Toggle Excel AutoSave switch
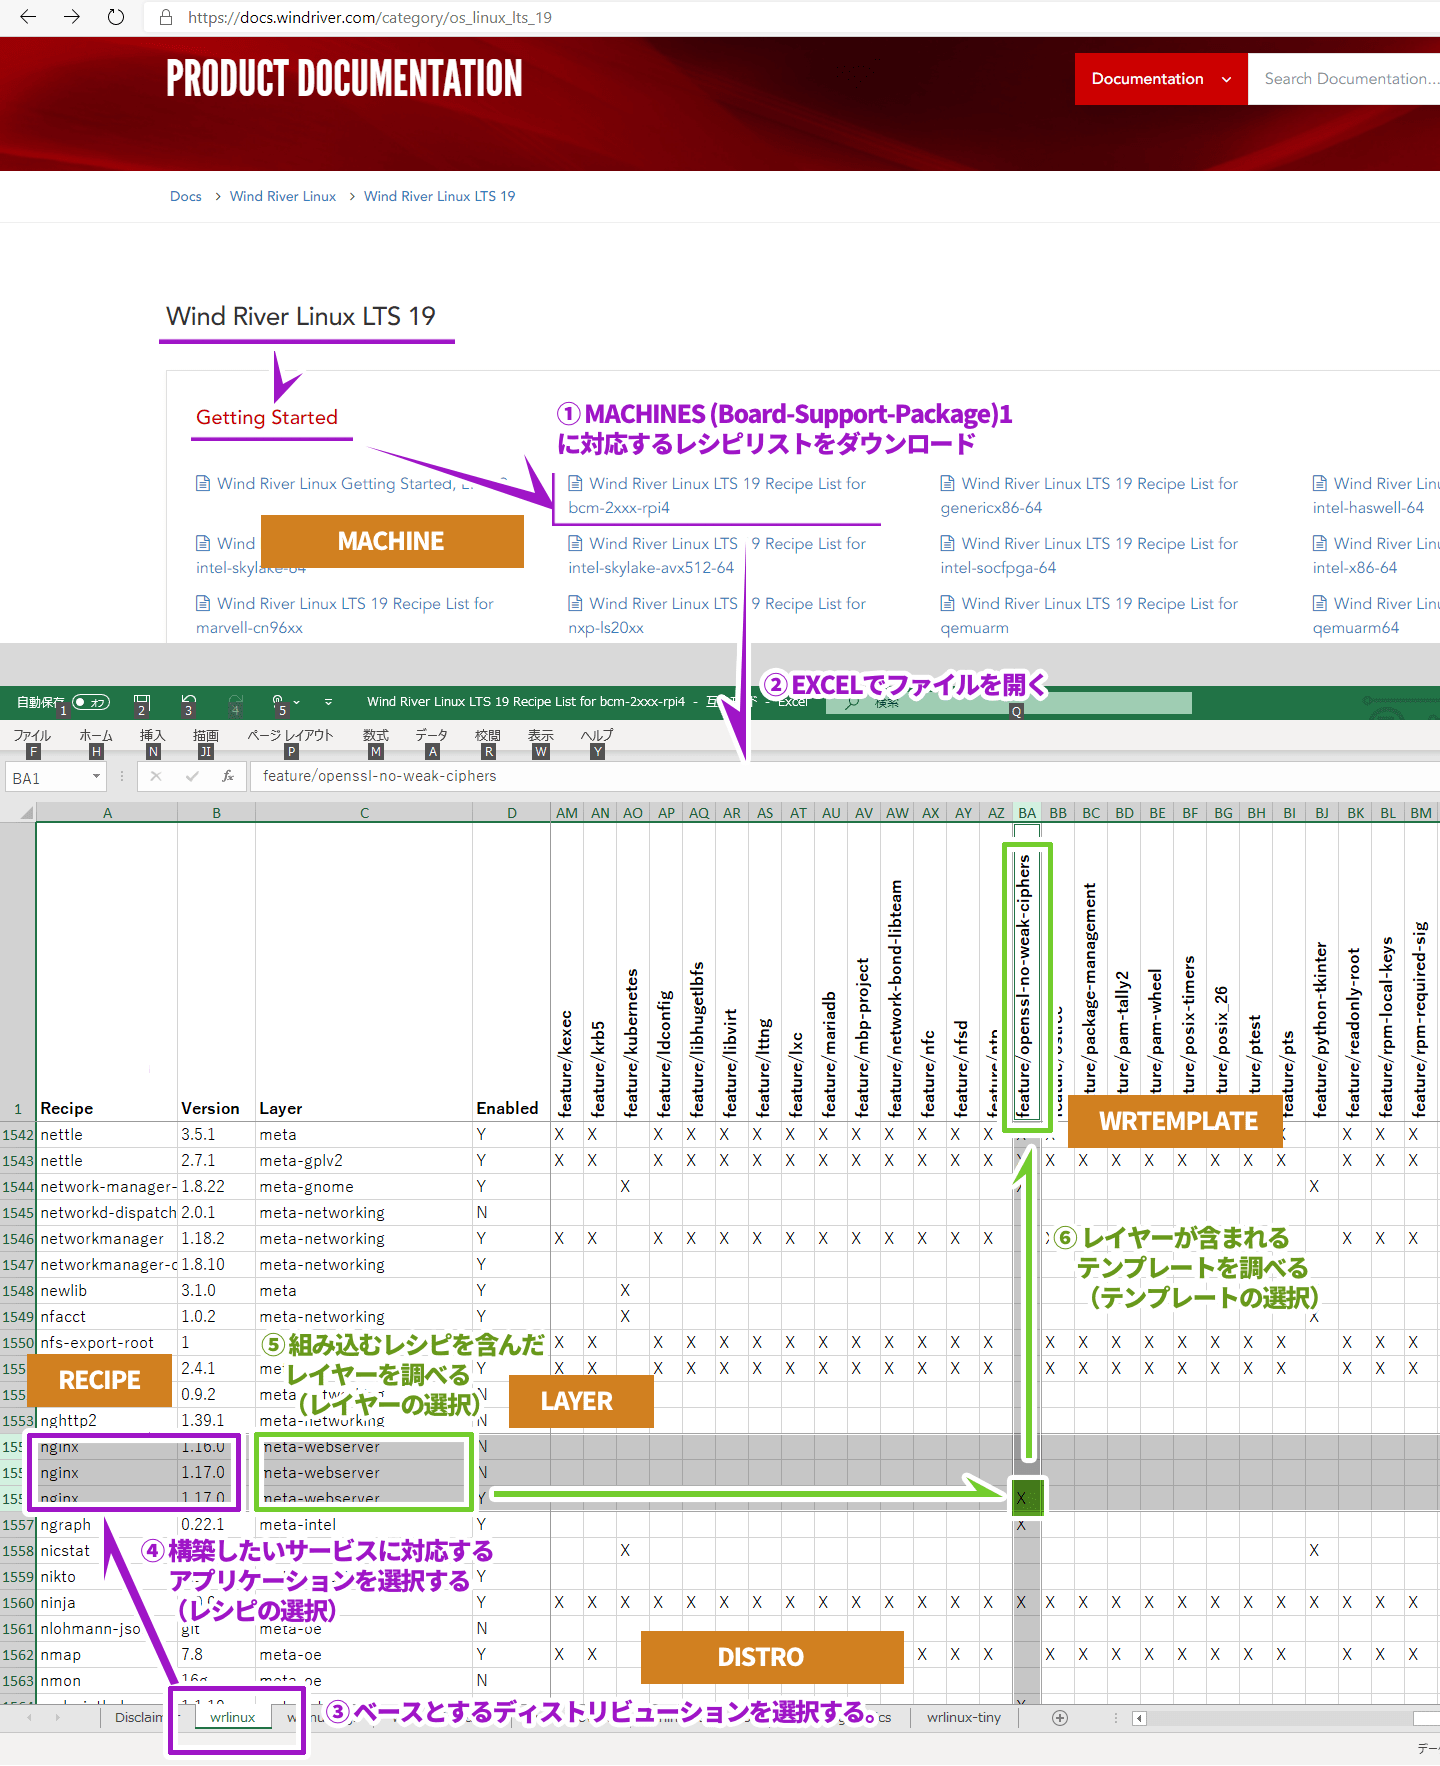 click(91, 702)
